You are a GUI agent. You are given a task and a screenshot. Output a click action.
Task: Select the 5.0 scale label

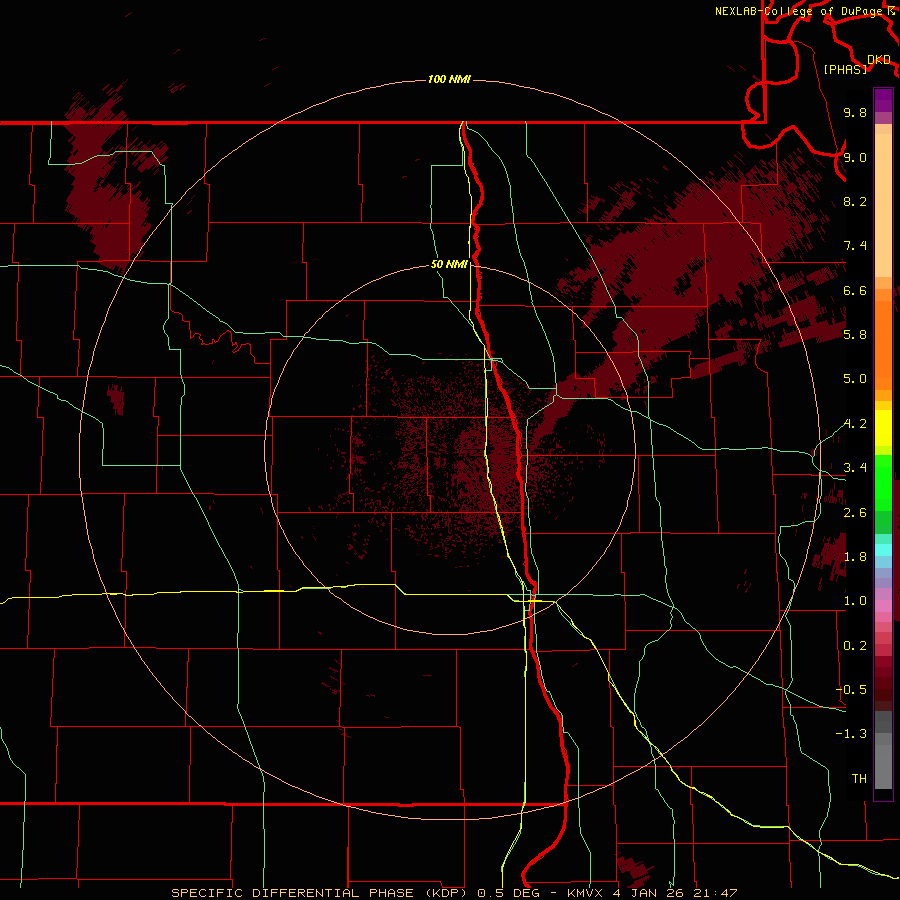click(x=855, y=379)
